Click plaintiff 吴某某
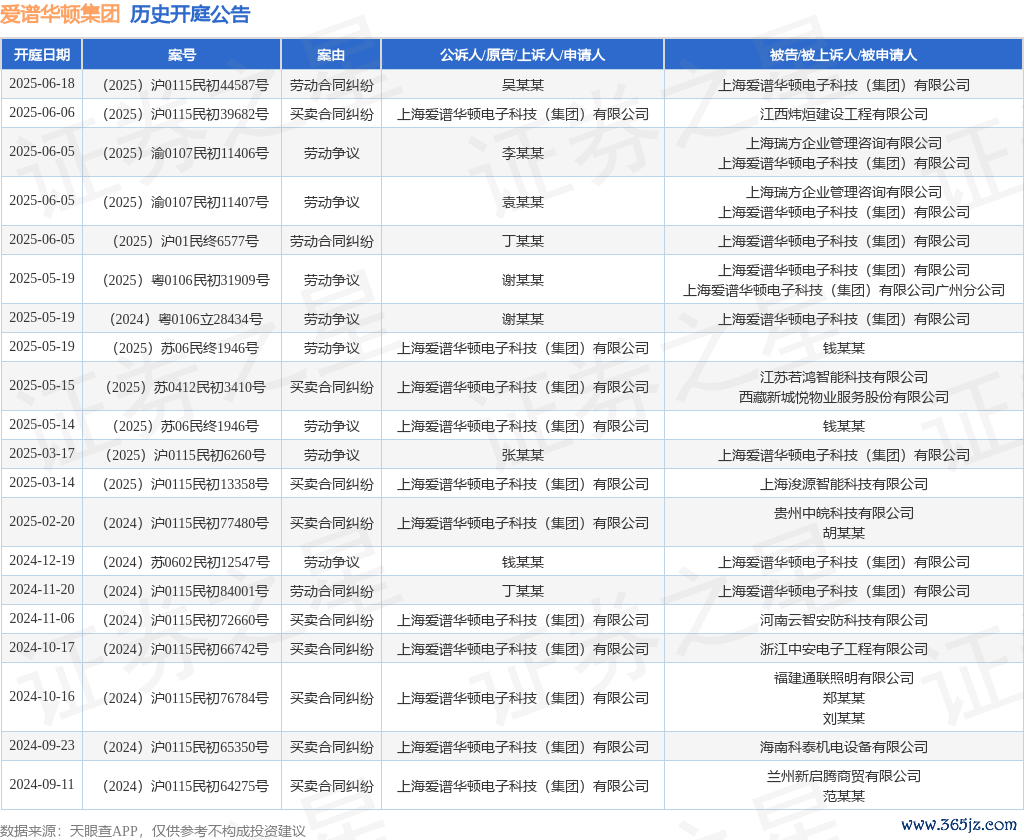This screenshot has height=840, width=1024. (522, 85)
